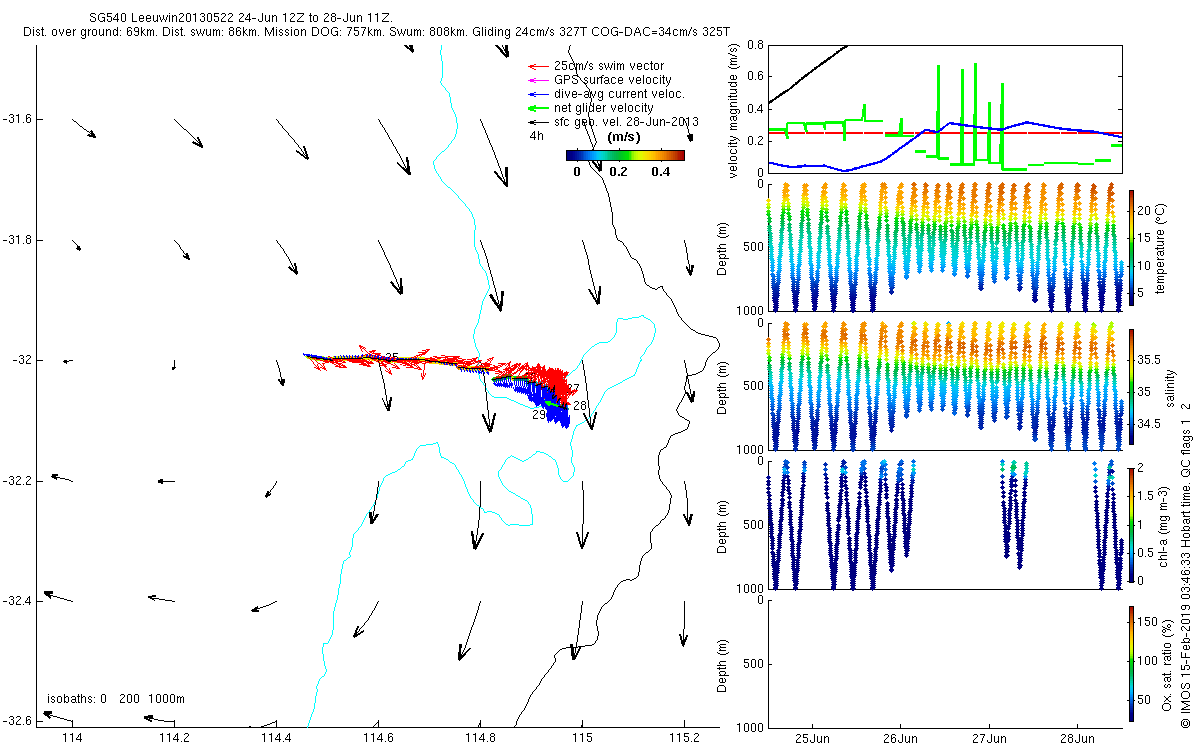
Task: Click the magenta GPS surface velocity legend arrow
Action: 537,80
